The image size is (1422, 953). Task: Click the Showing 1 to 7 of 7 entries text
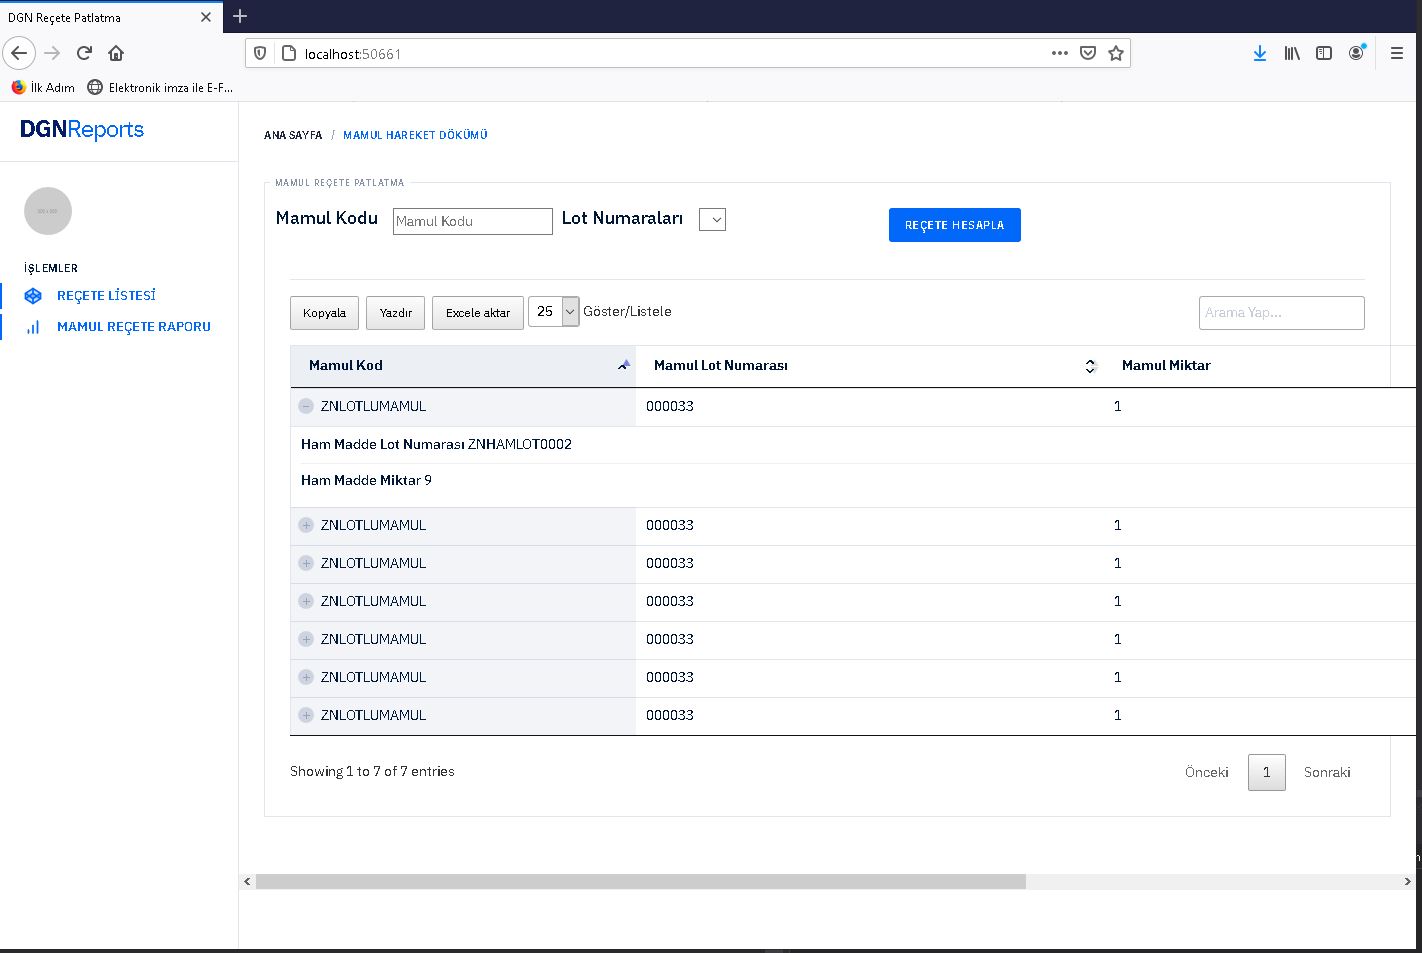(x=372, y=772)
